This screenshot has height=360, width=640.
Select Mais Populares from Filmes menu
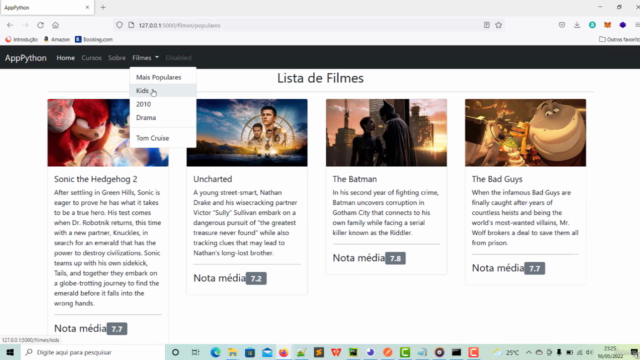pos(163,77)
